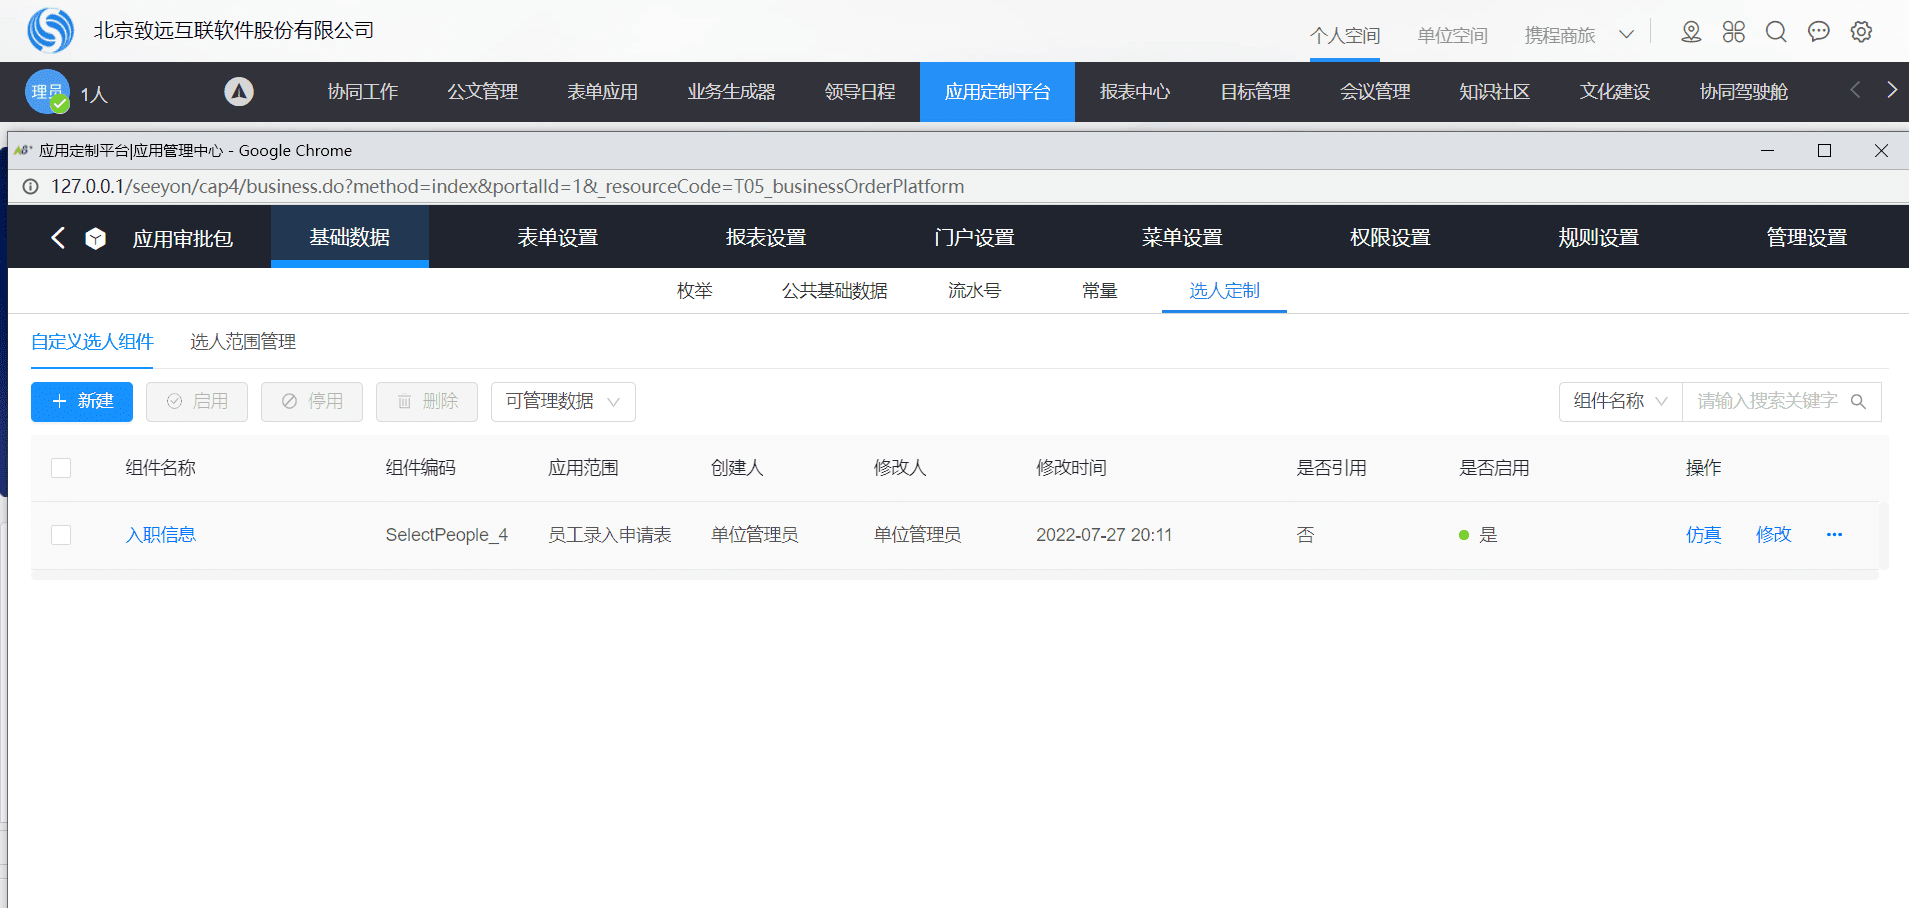Select the 应用定制平台 menu item
Screen dimensions: 1909x908
point(997,92)
